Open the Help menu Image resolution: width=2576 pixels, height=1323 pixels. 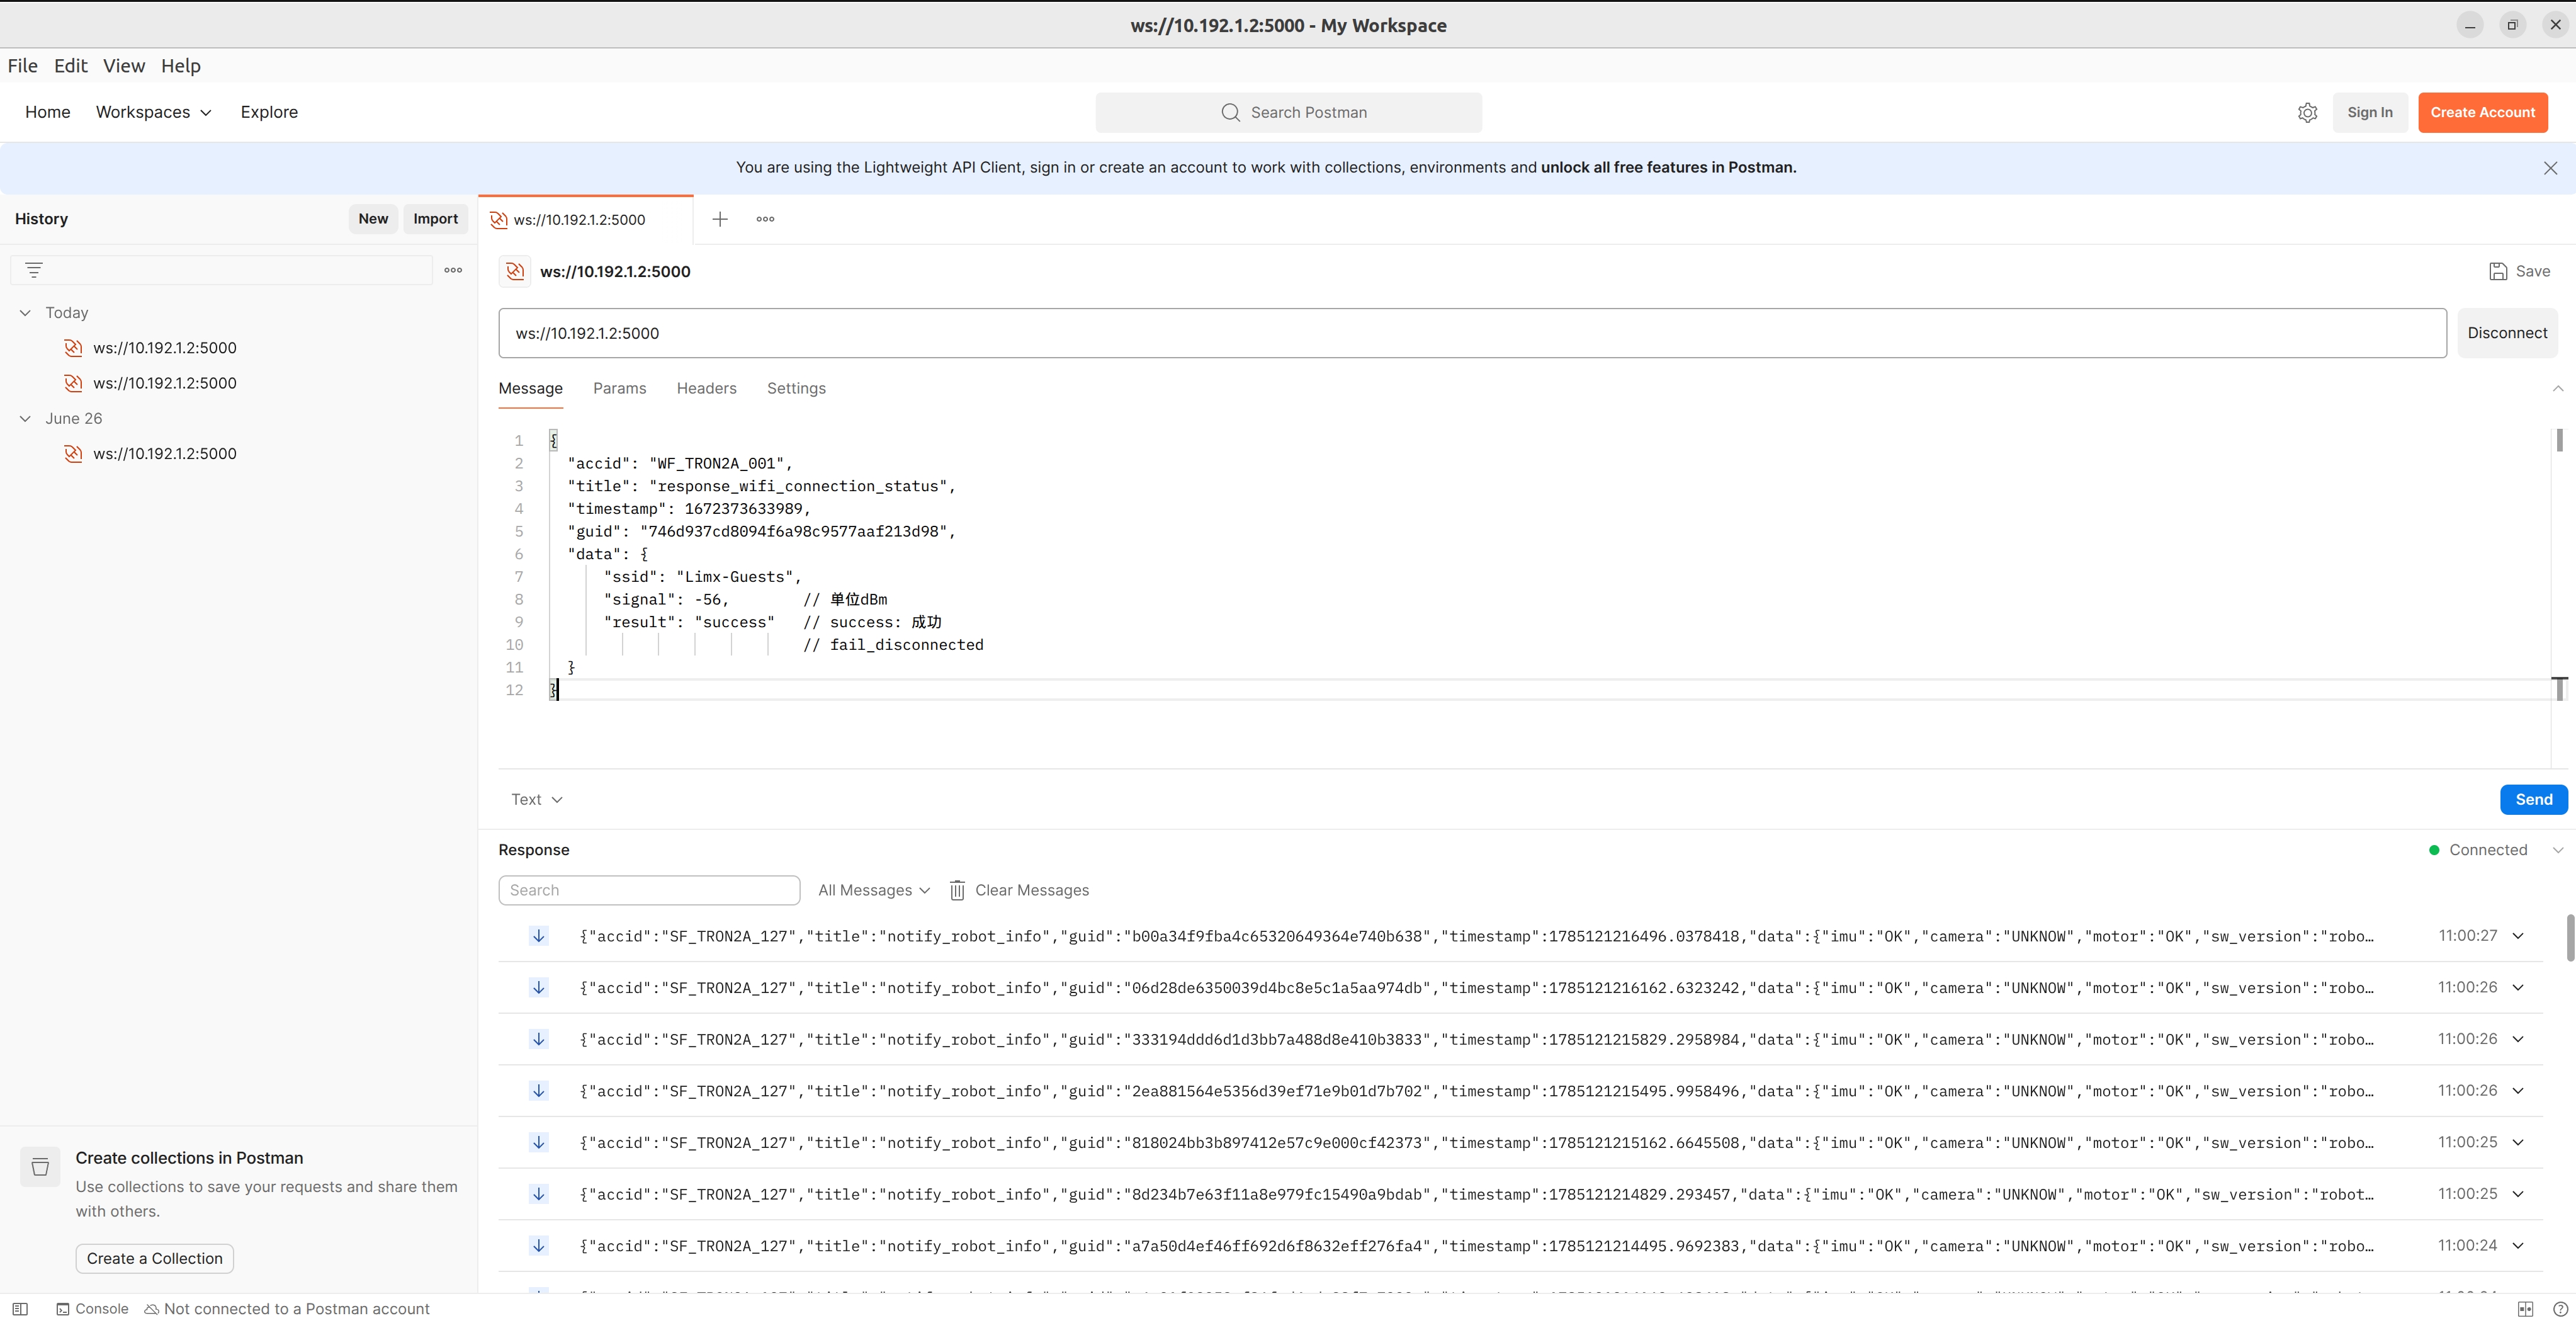(x=181, y=66)
